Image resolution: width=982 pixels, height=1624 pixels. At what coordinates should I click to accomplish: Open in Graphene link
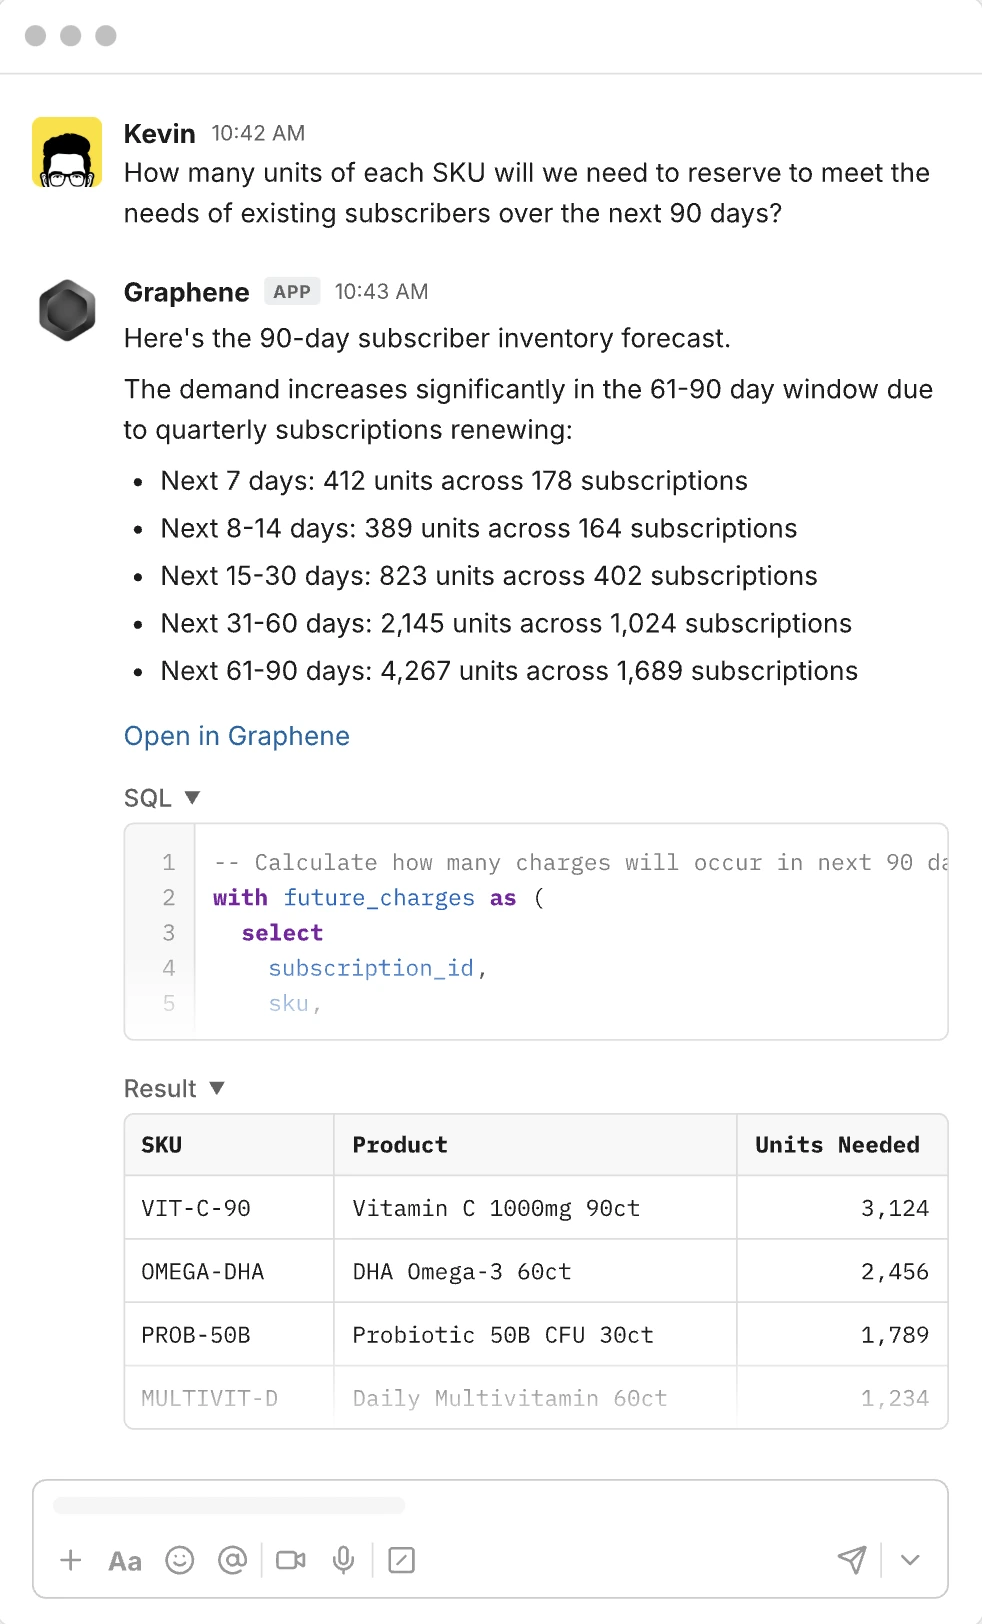pyautogui.click(x=236, y=736)
